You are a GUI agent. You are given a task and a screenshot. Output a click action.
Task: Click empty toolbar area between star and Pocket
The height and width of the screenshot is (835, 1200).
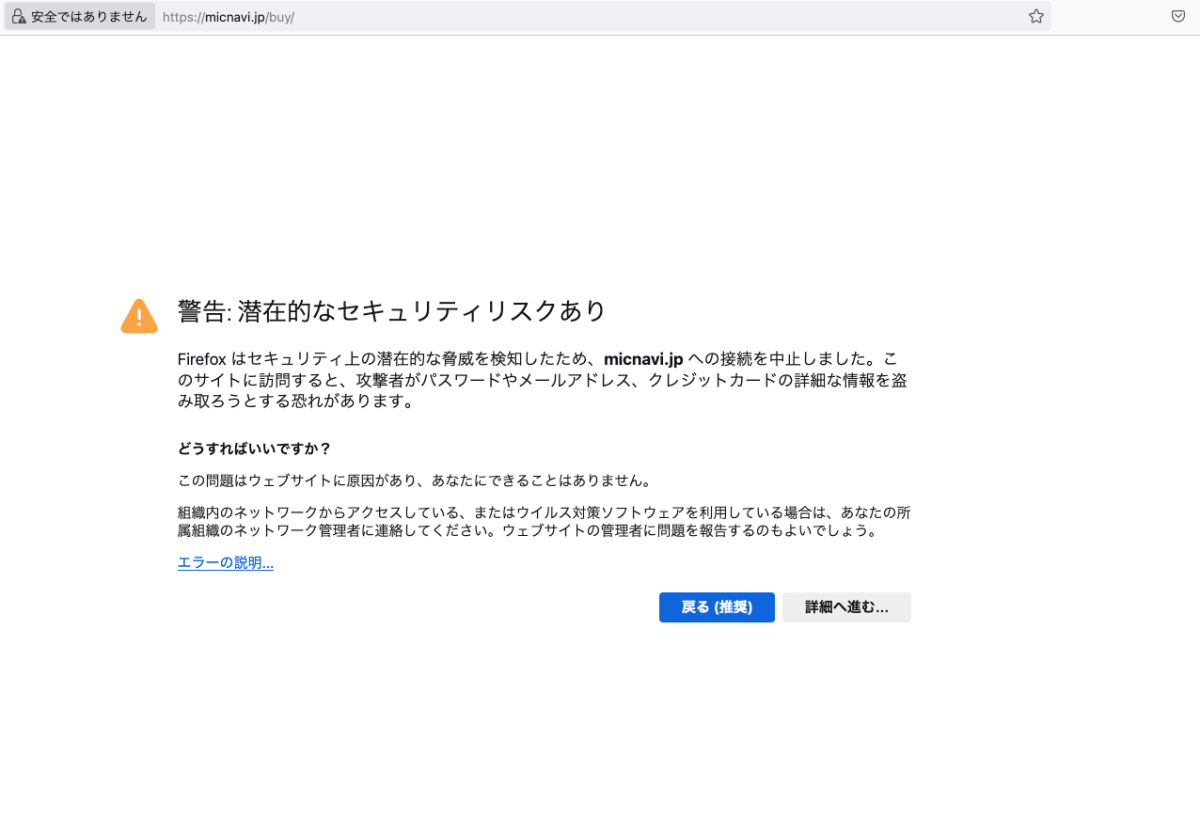tap(1110, 17)
